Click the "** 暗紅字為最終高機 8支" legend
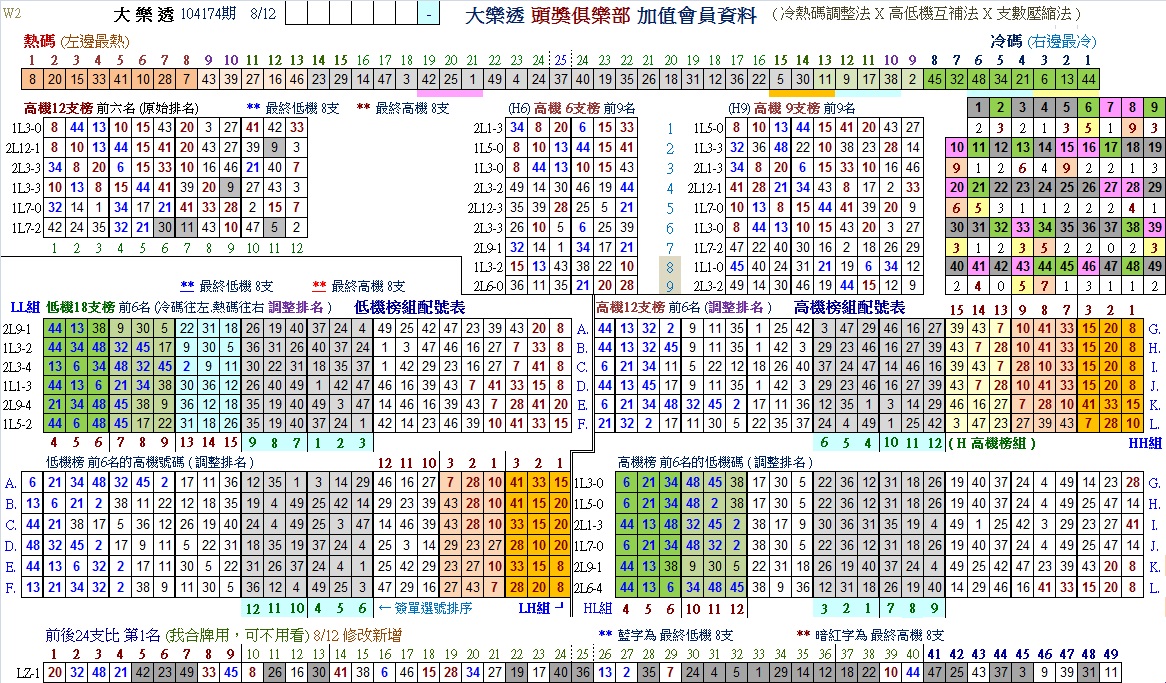The height and width of the screenshot is (683, 1166). point(870,635)
